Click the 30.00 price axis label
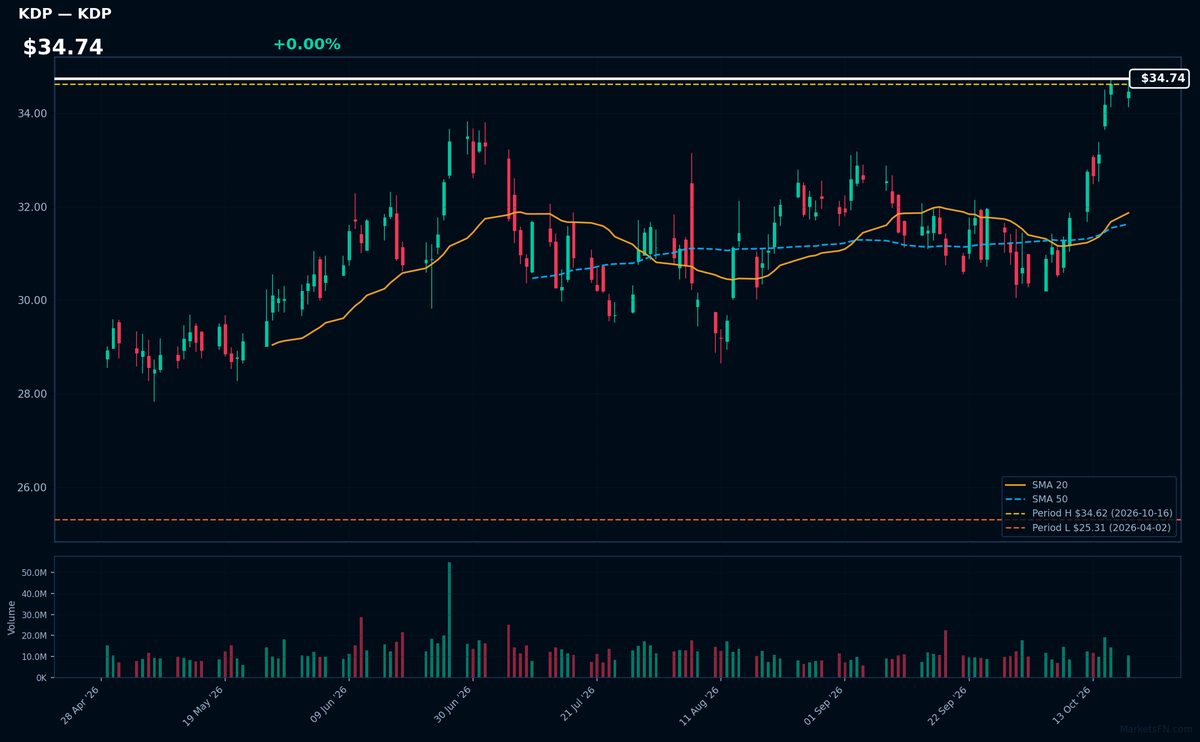Image resolution: width=1200 pixels, height=742 pixels. pyautogui.click(x=34, y=301)
